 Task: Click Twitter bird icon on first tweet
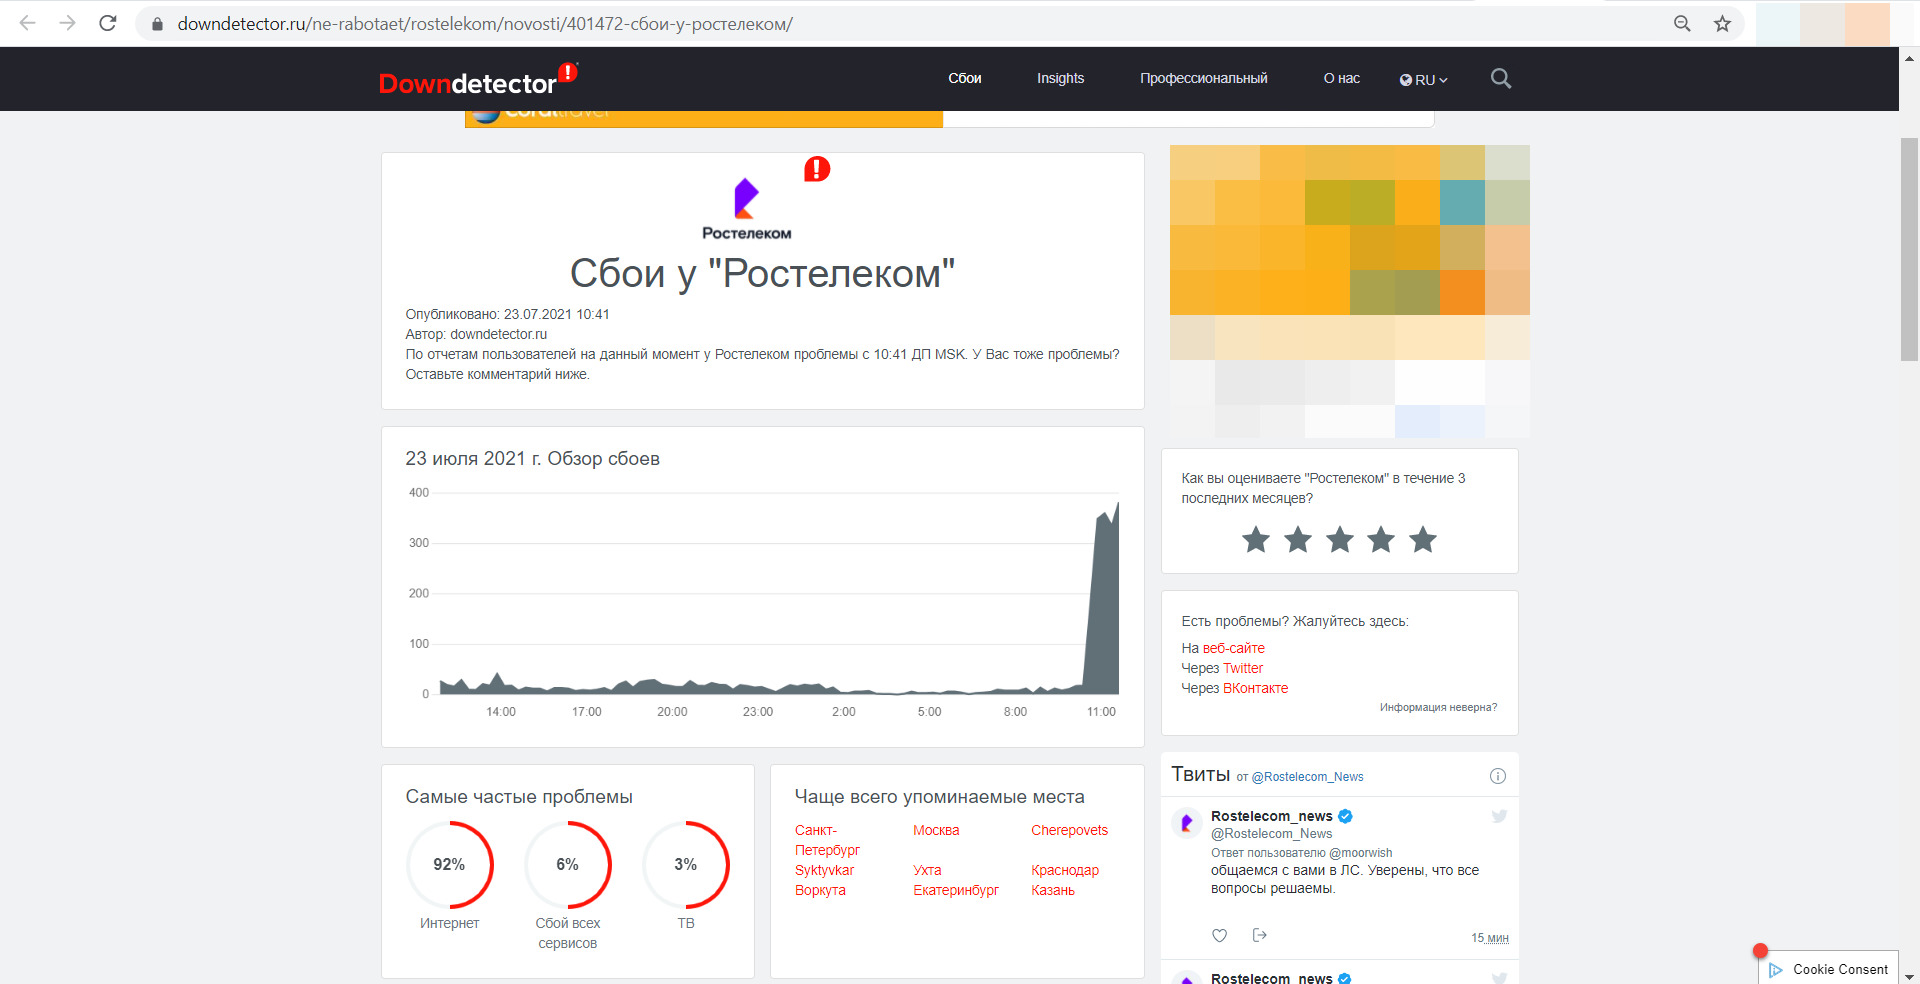(x=1499, y=816)
